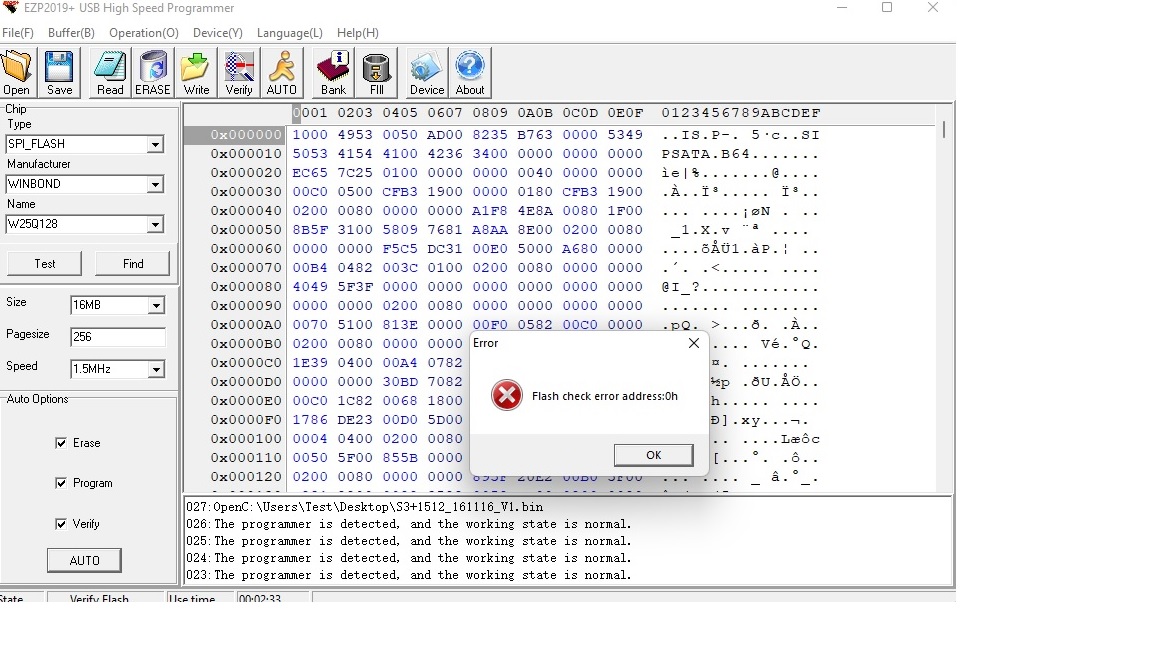The width and height of the screenshot is (1152, 648).
Task: Open the Language(L) menu
Action: click(x=289, y=33)
